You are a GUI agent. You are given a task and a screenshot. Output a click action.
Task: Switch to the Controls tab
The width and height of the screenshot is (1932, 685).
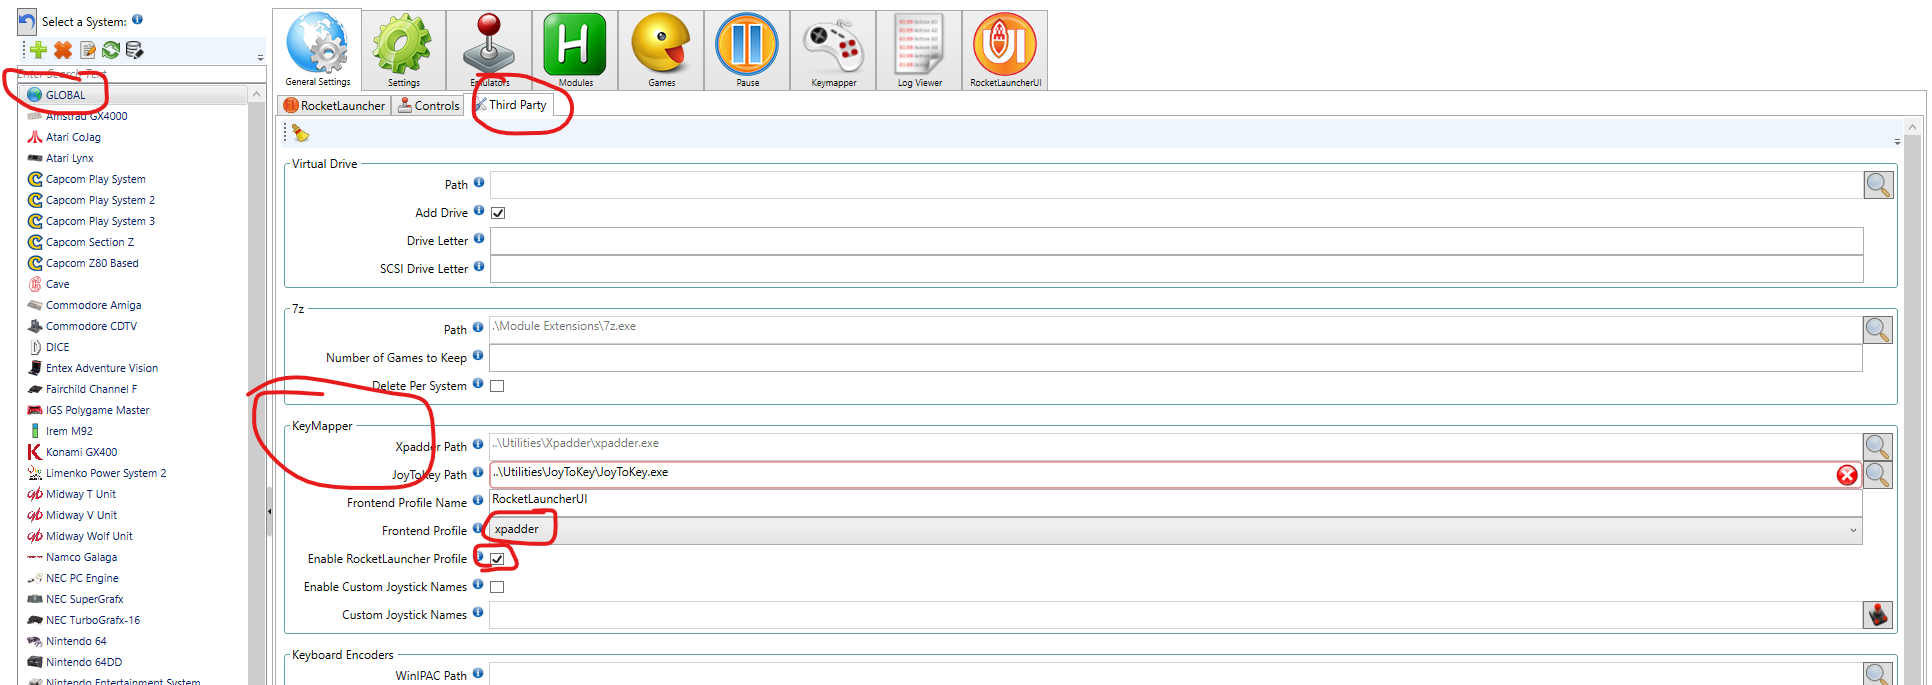point(429,106)
